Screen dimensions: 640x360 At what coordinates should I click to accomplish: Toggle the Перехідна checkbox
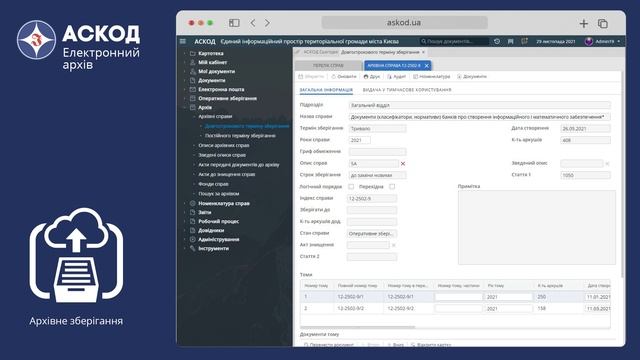click(392, 187)
